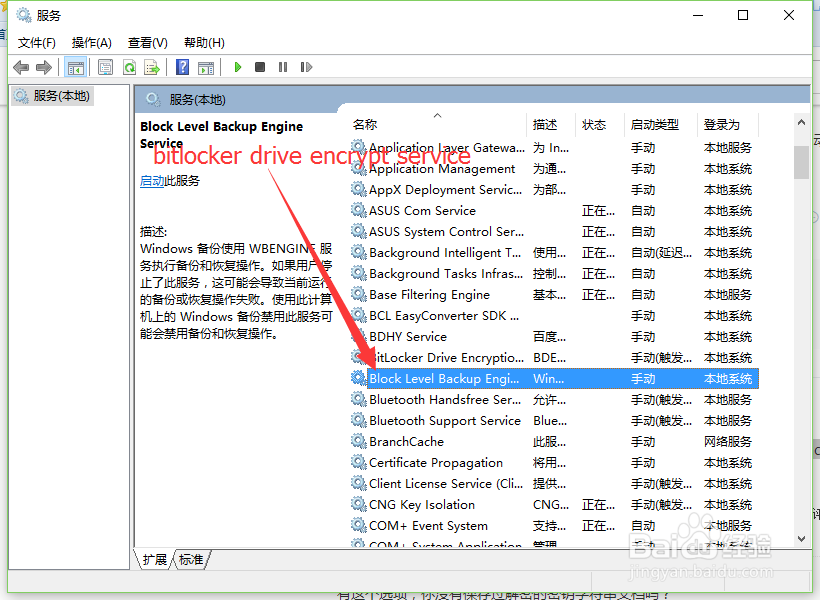Click the Export list toolbar icon
This screenshot has height=600, width=820.
tap(152, 67)
